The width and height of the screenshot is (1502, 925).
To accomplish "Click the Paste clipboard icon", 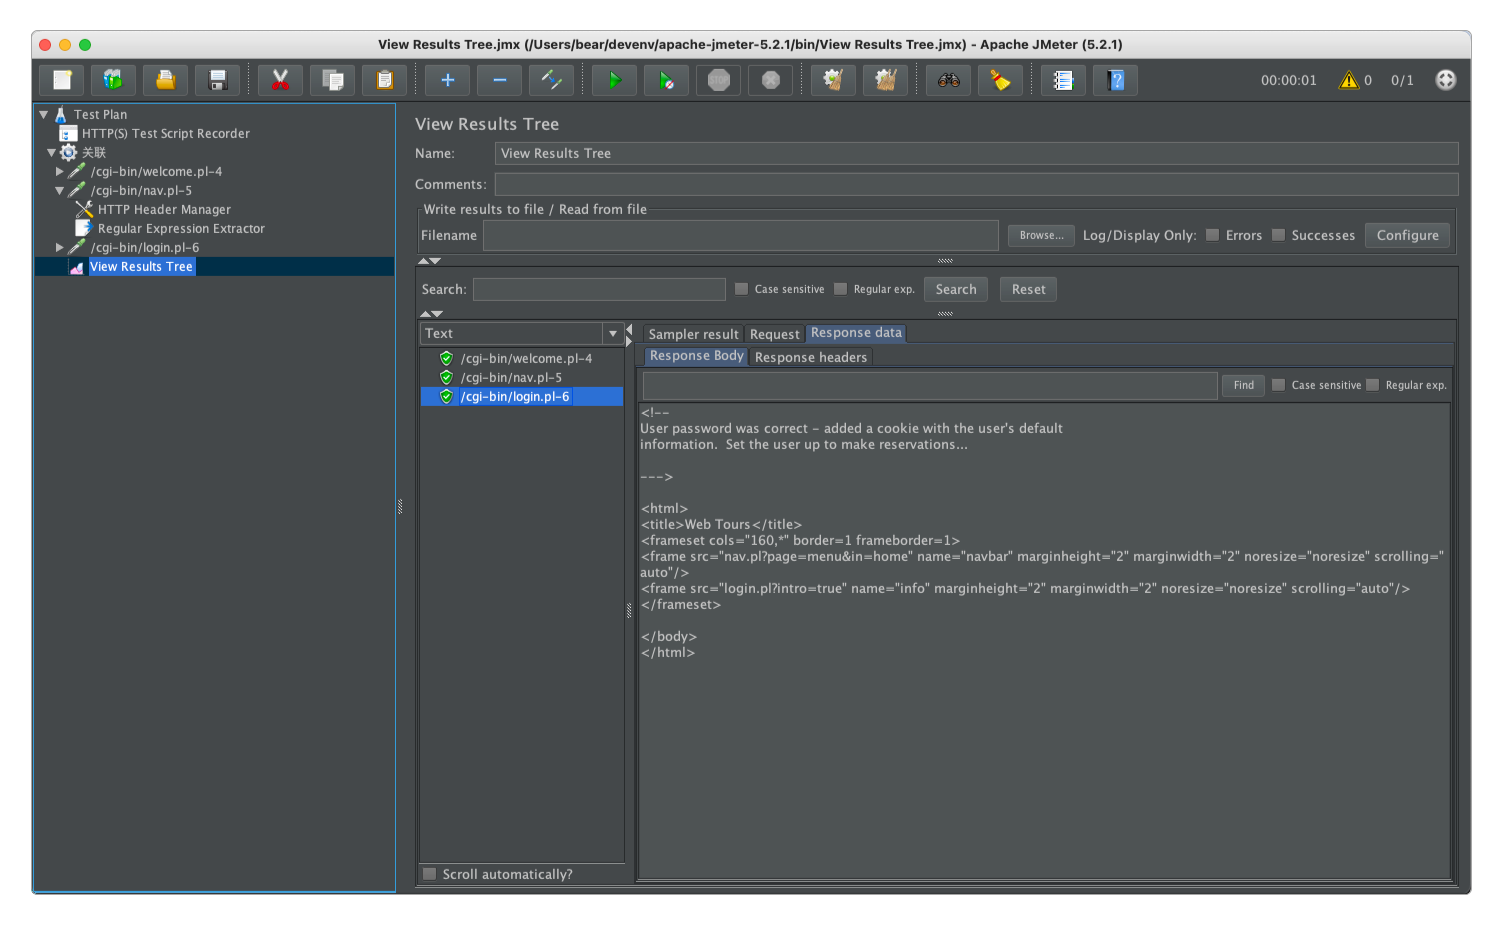I will pos(385,80).
